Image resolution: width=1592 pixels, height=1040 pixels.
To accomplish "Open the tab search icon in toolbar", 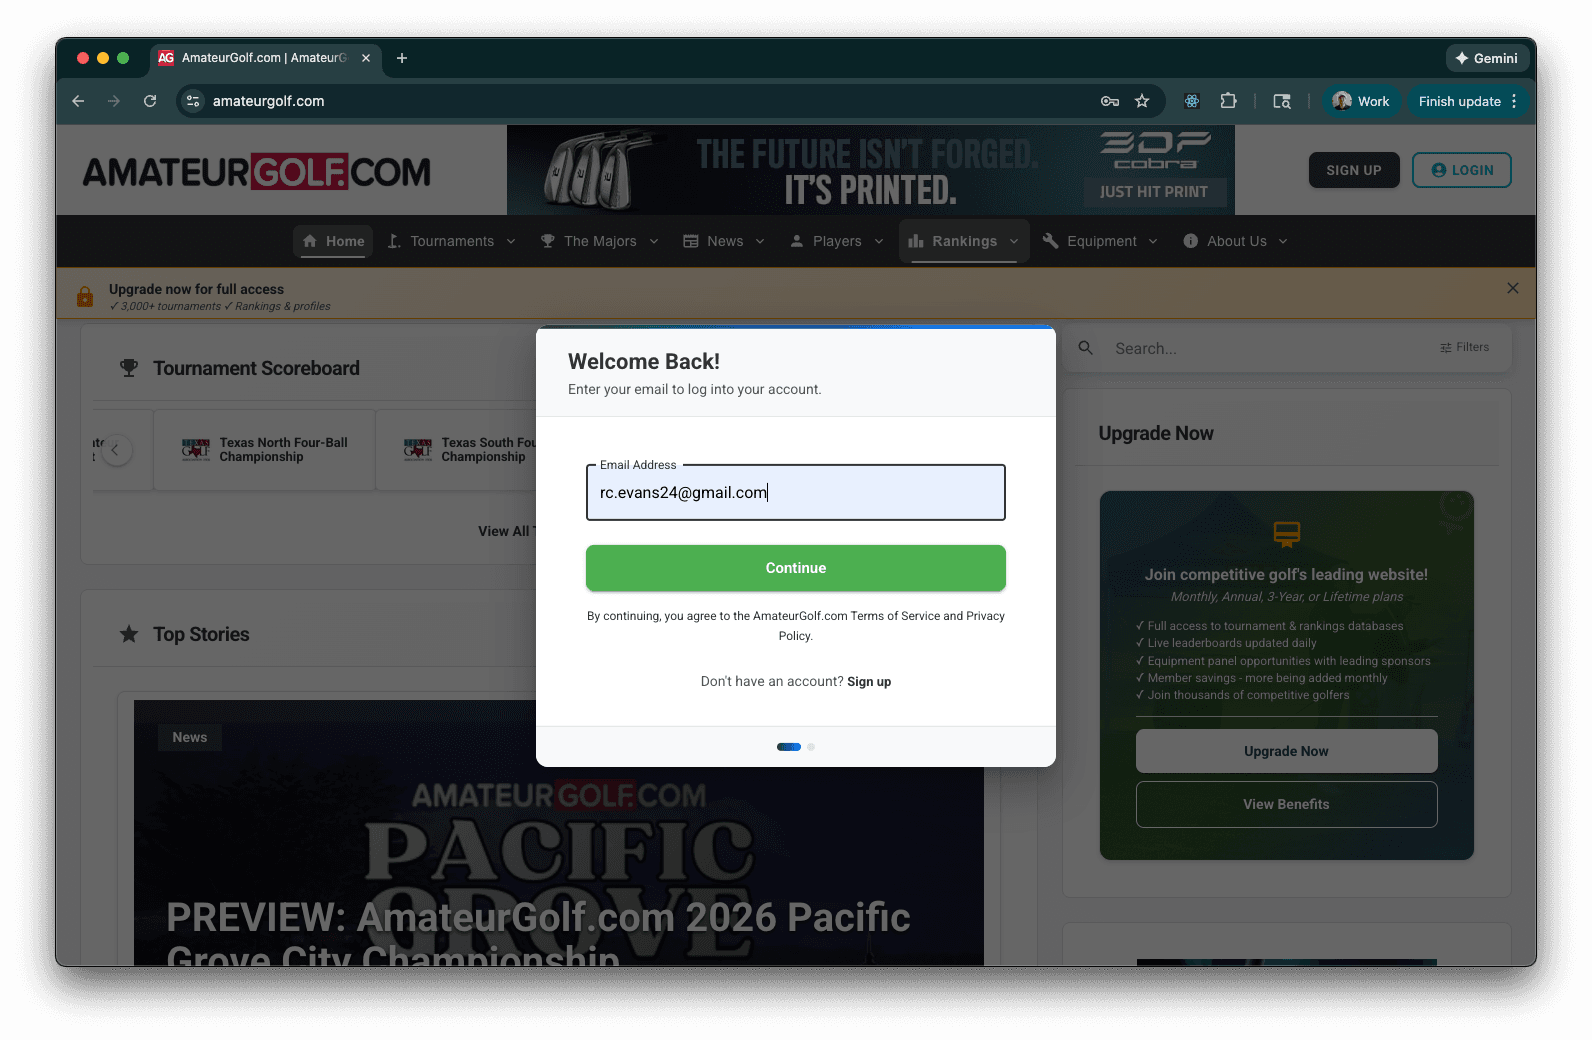I will click(1282, 101).
